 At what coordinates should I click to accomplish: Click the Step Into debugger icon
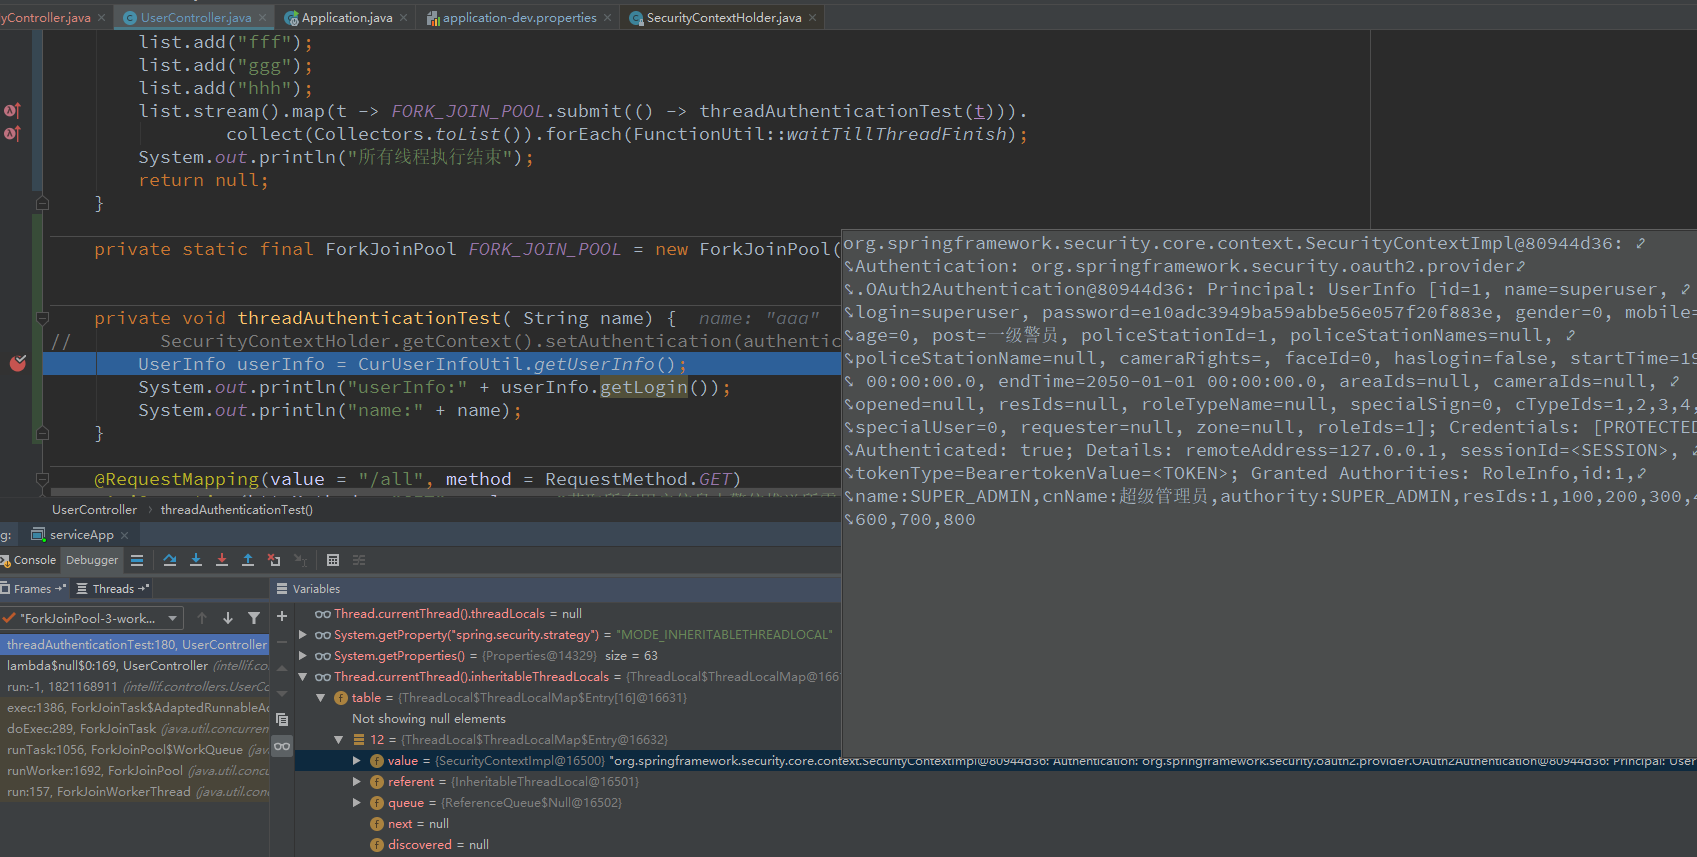pyautogui.click(x=196, y=560)
